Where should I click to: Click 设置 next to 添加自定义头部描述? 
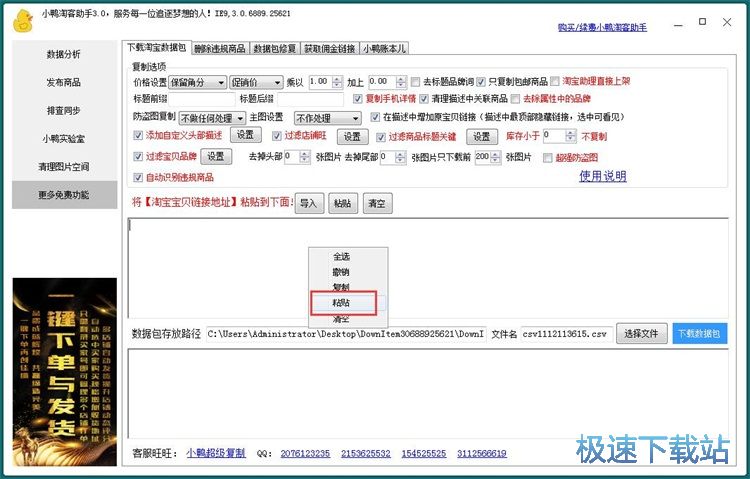(246, 135)
